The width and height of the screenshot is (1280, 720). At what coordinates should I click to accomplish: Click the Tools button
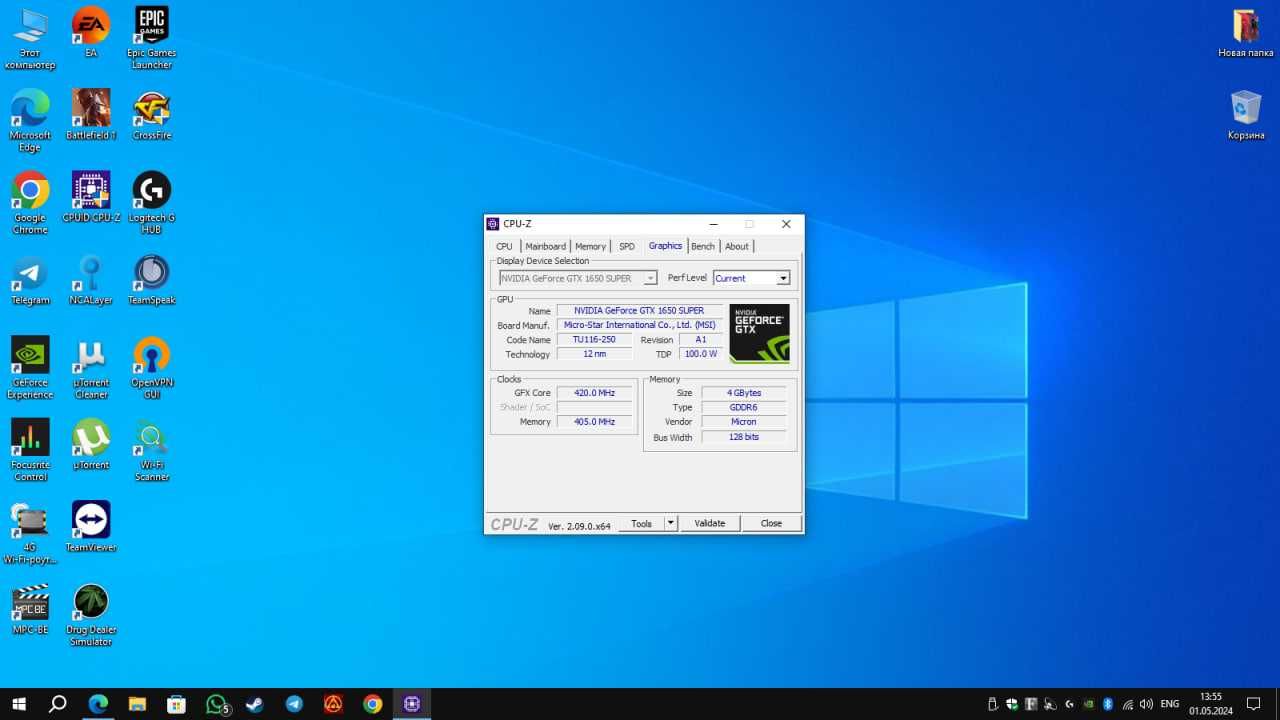(x=641, y=523)
